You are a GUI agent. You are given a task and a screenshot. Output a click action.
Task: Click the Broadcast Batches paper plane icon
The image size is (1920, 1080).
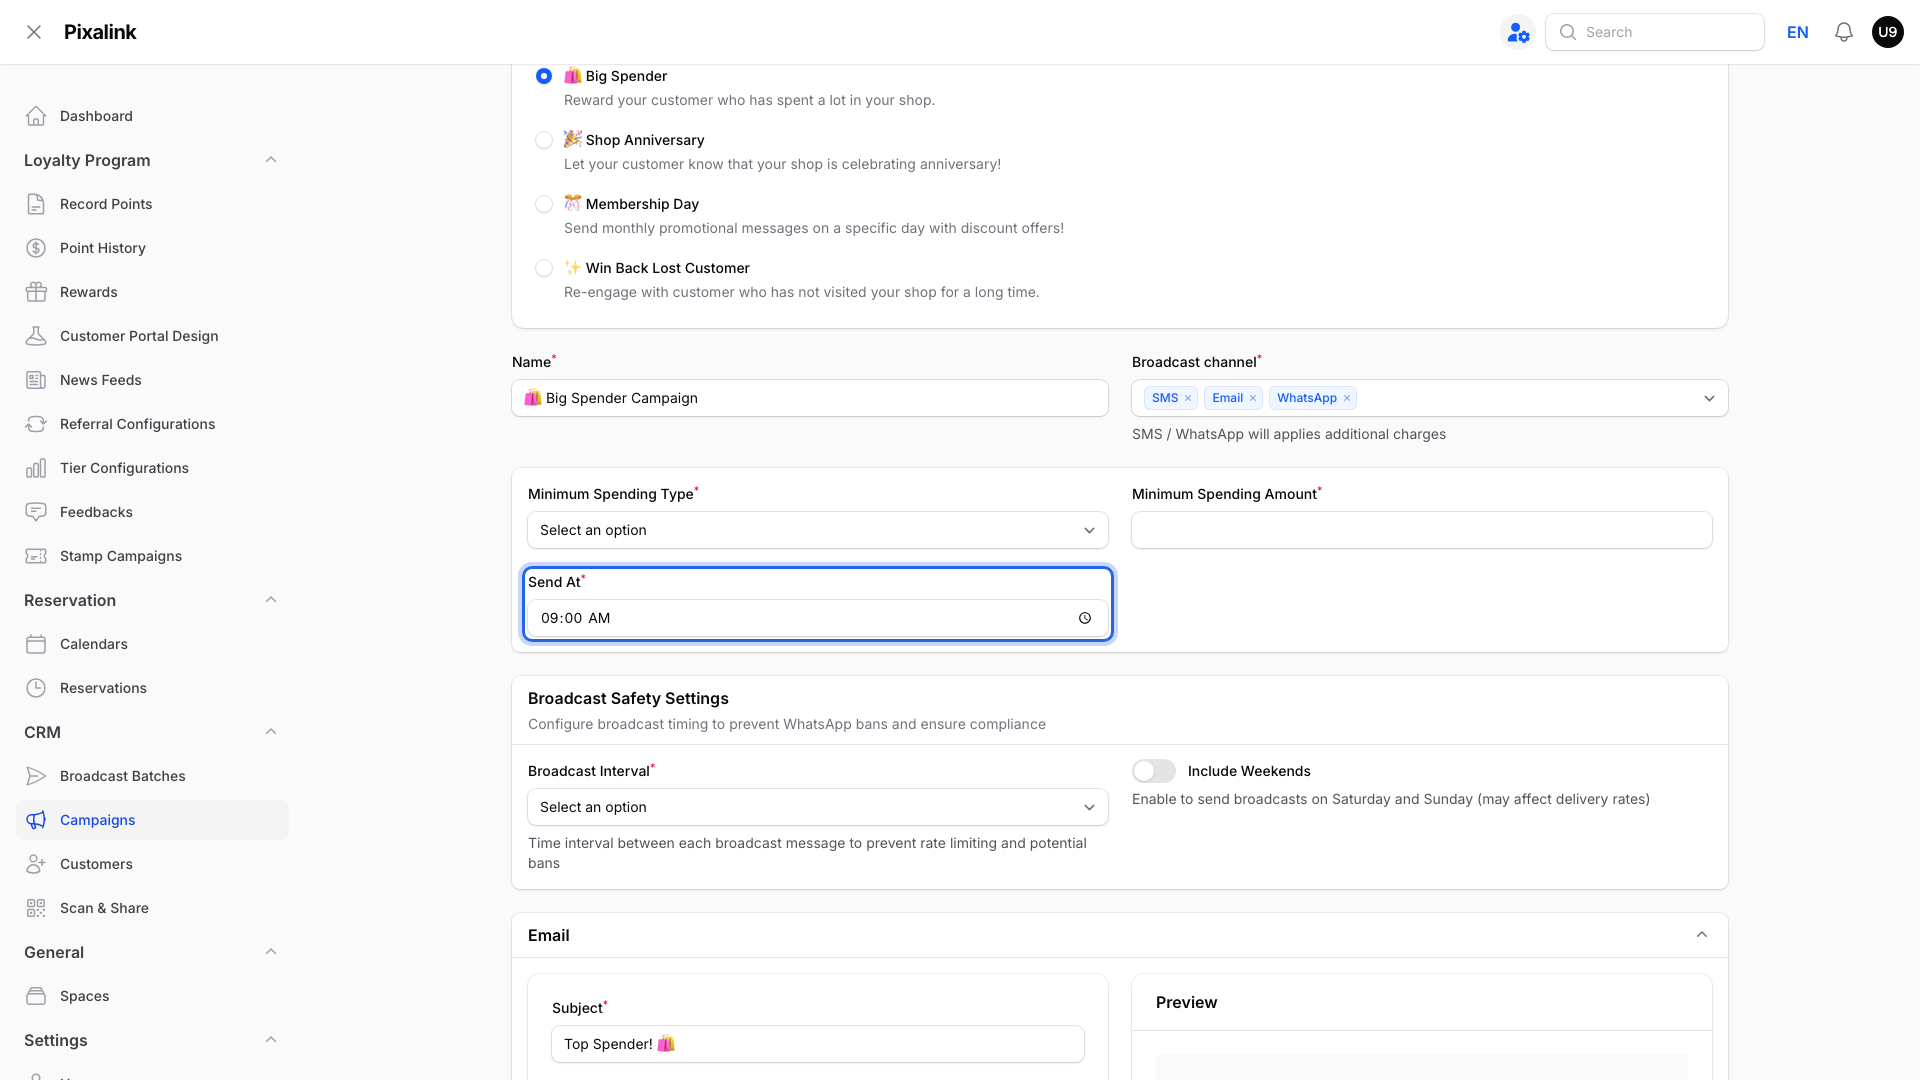tap(36, 776)
